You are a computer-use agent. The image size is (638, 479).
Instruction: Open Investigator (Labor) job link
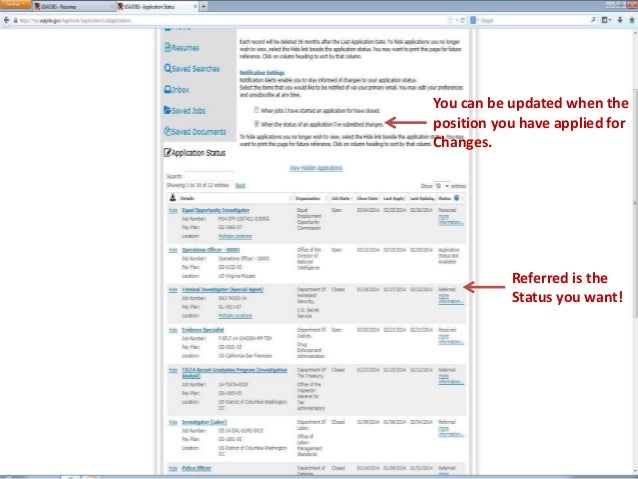pos(204,422)
